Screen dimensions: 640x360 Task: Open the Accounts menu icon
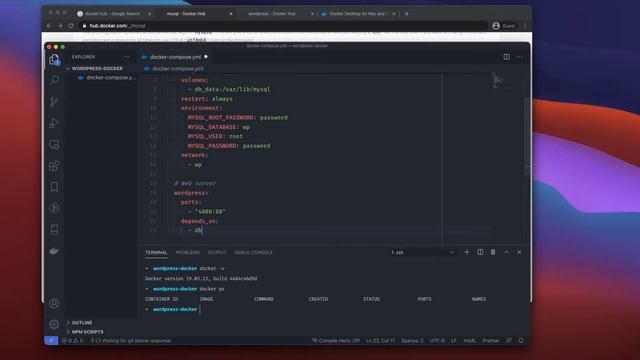[54, 303]
